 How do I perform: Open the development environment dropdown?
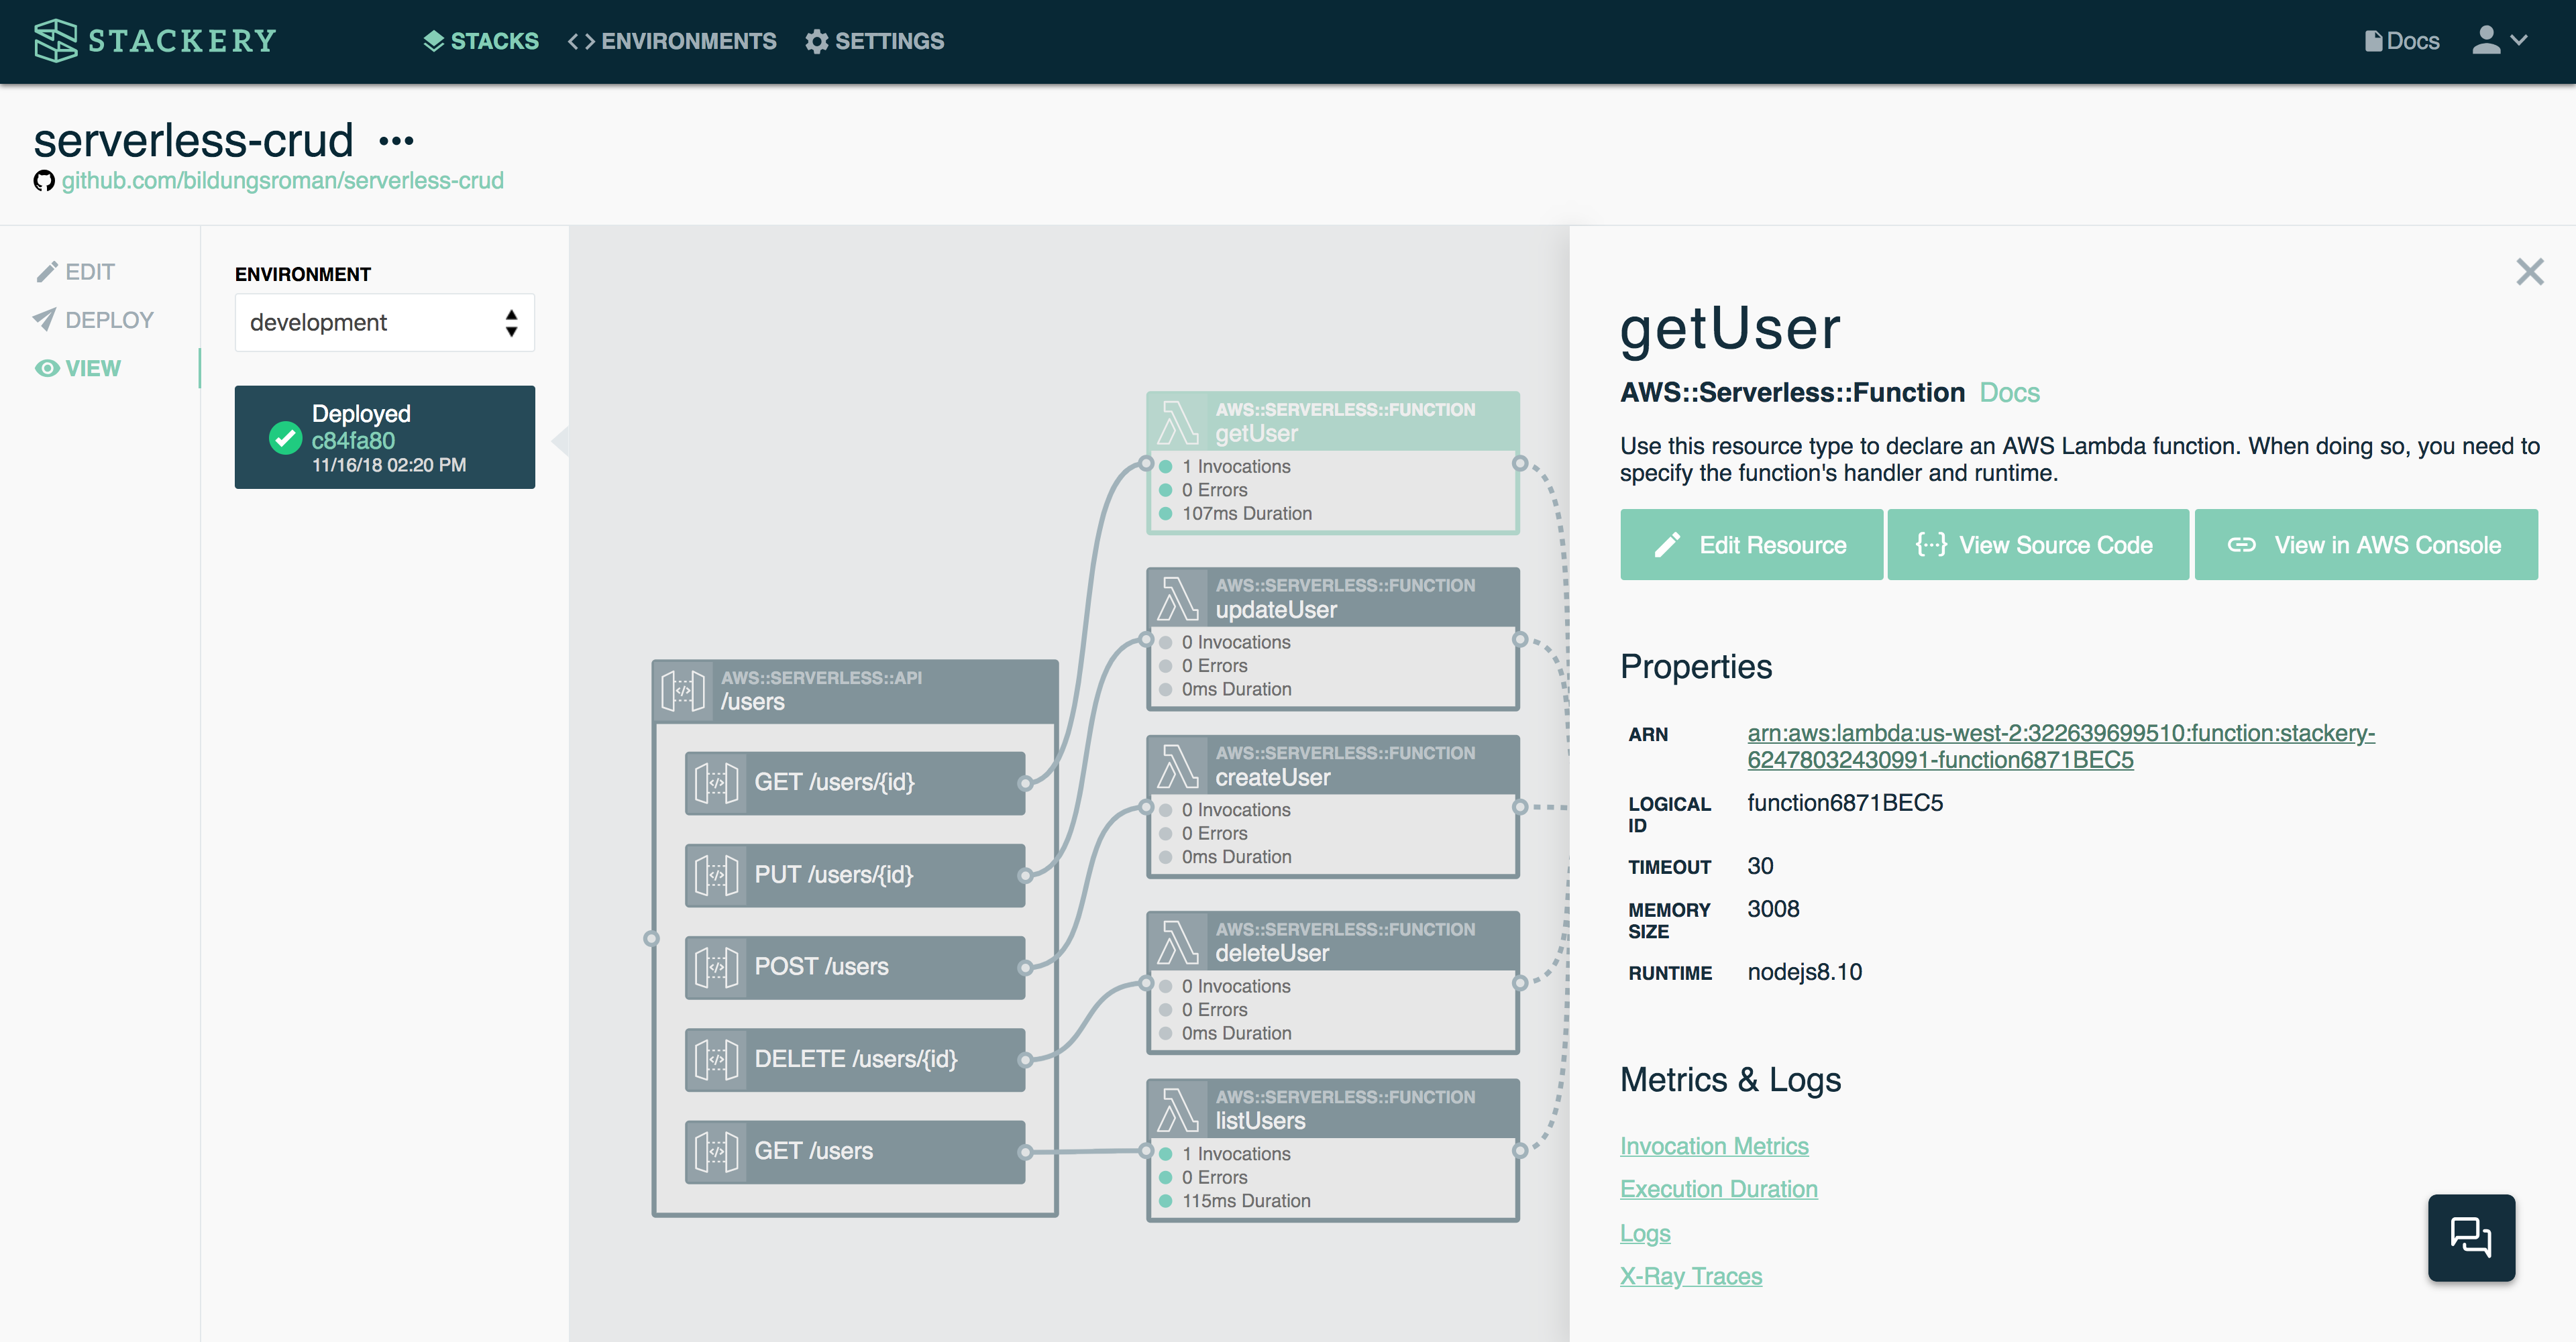pyautogui.click(x=385, y=322)
